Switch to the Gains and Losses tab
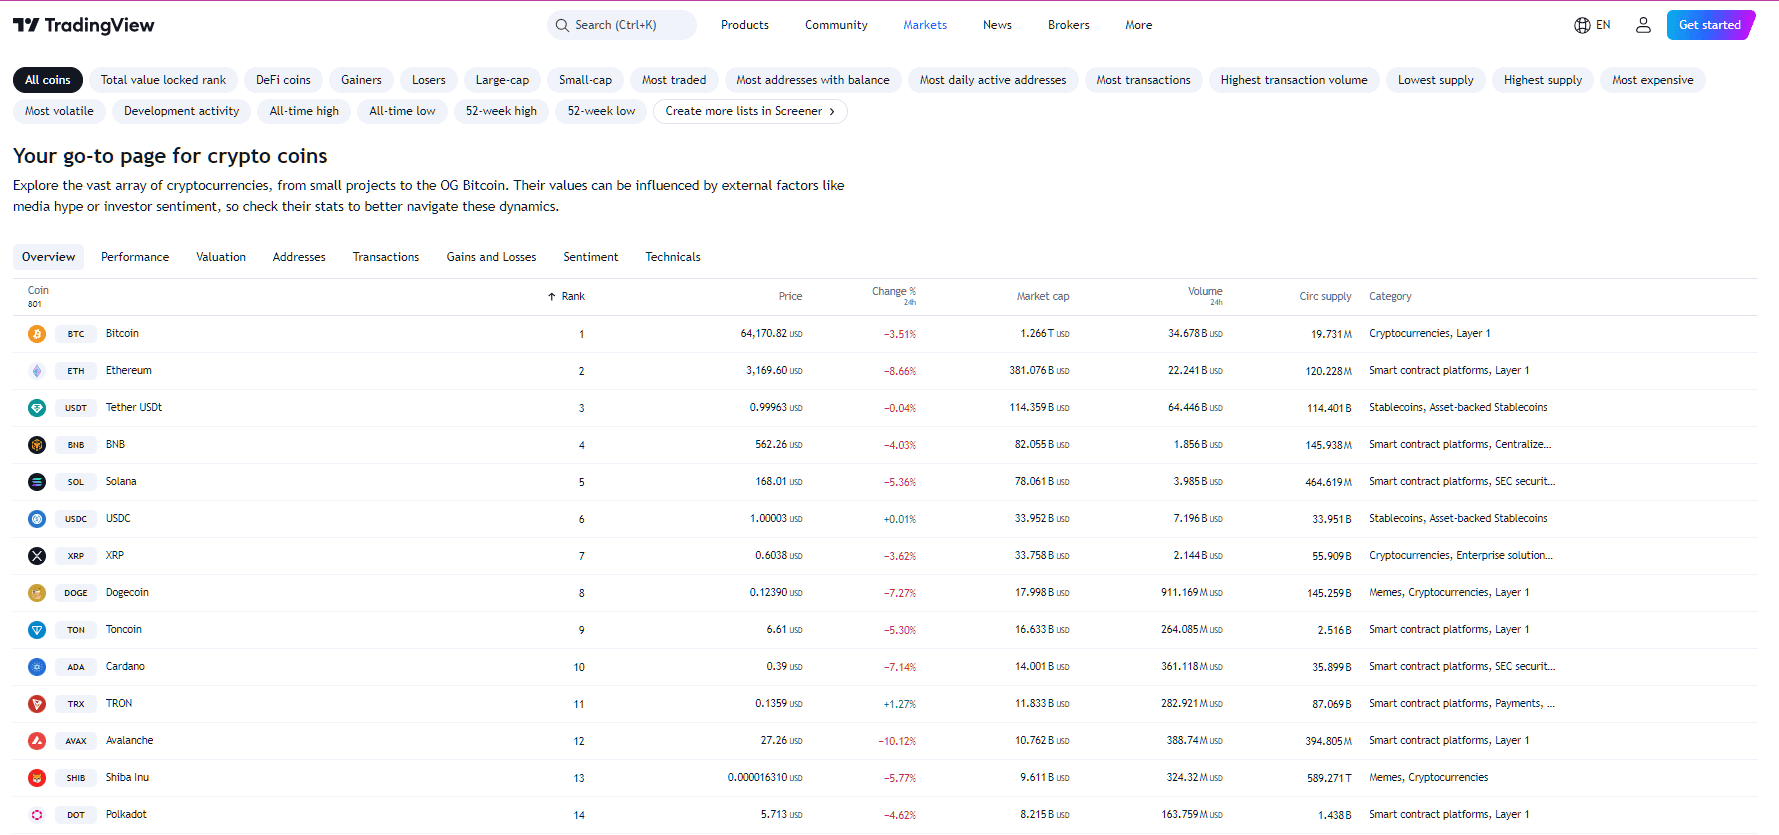The image size is (1779, 835). tap(491, 257)
